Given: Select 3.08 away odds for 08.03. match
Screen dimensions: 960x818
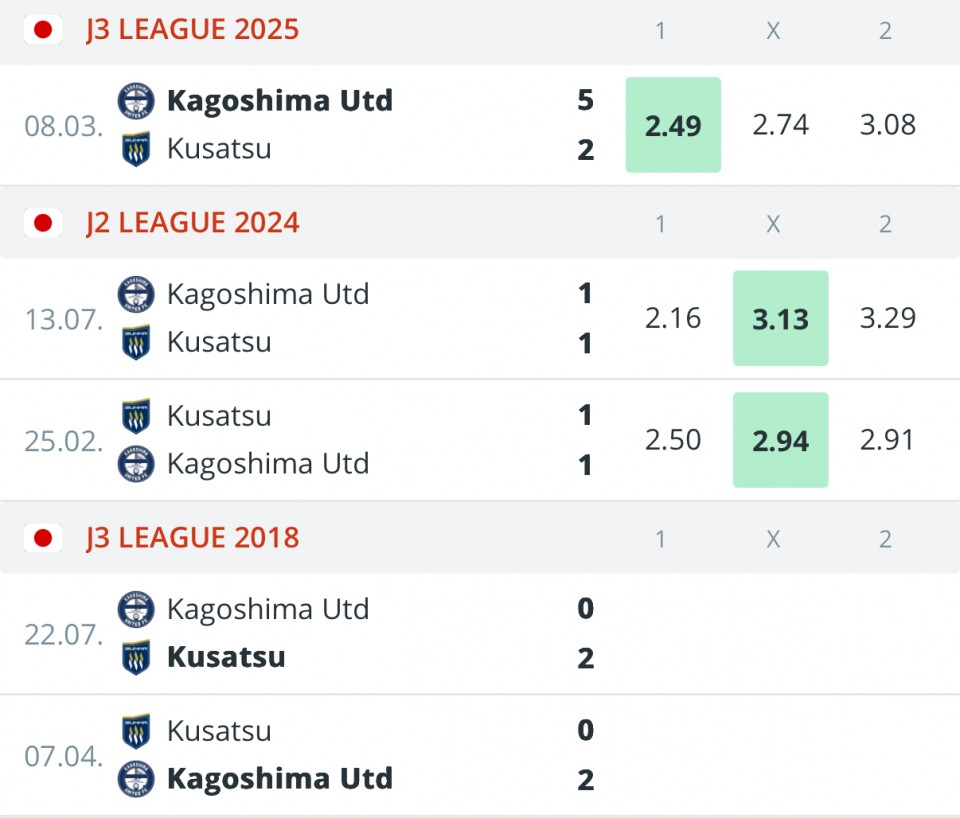Looking at the screenshot, I should click(888, 125).
